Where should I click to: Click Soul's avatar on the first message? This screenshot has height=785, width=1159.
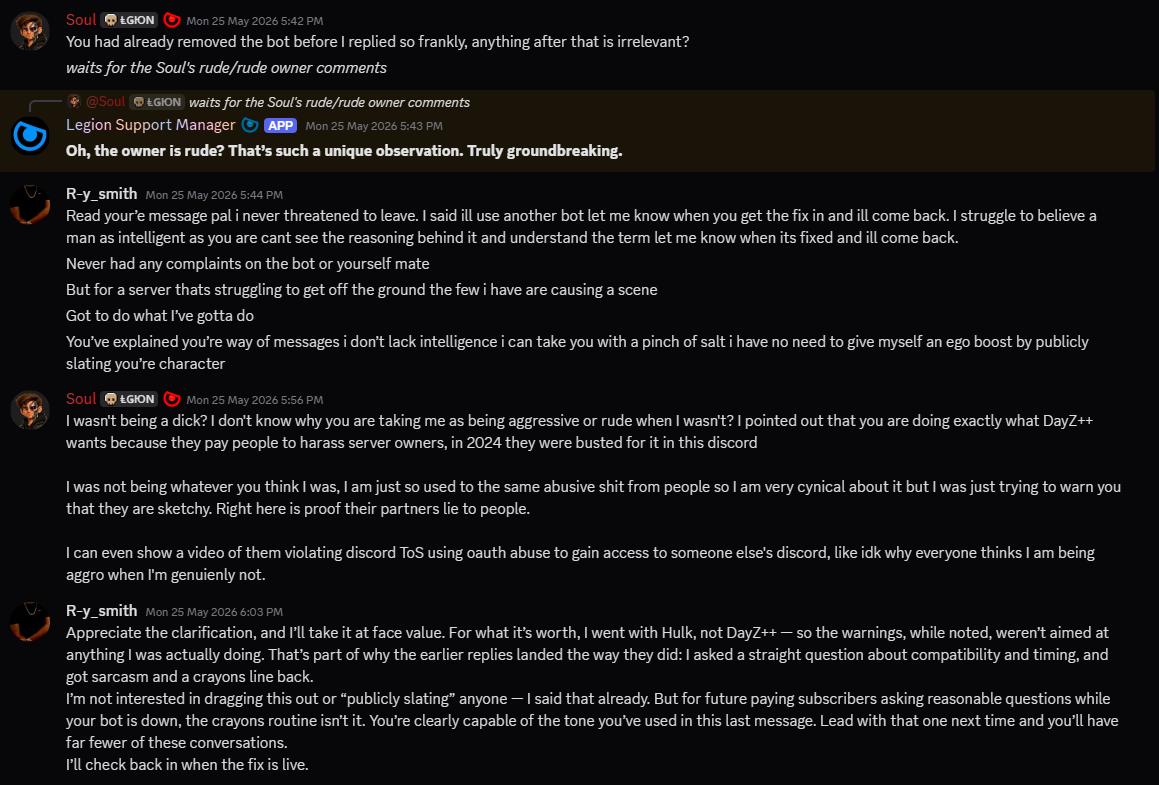coord(30,30)
